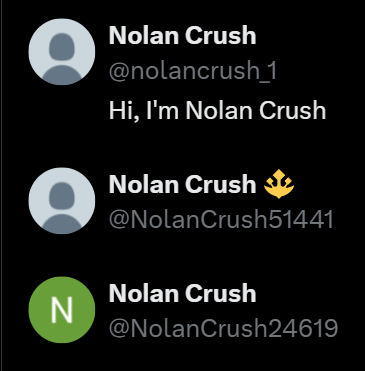Select the white N letter in green circle
Viewport: 365px width, 371px height.
pyautogui.click(x=62, y=310)
